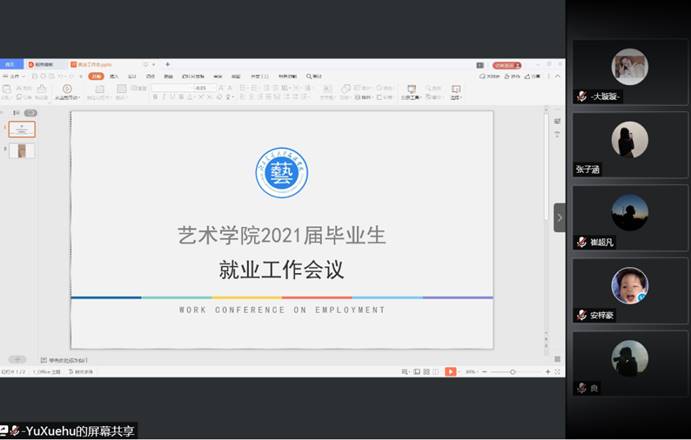Toggle outline view in slide panel
Image resolution: width=691 pixels, height=440 pixels.
coord(16,113)
